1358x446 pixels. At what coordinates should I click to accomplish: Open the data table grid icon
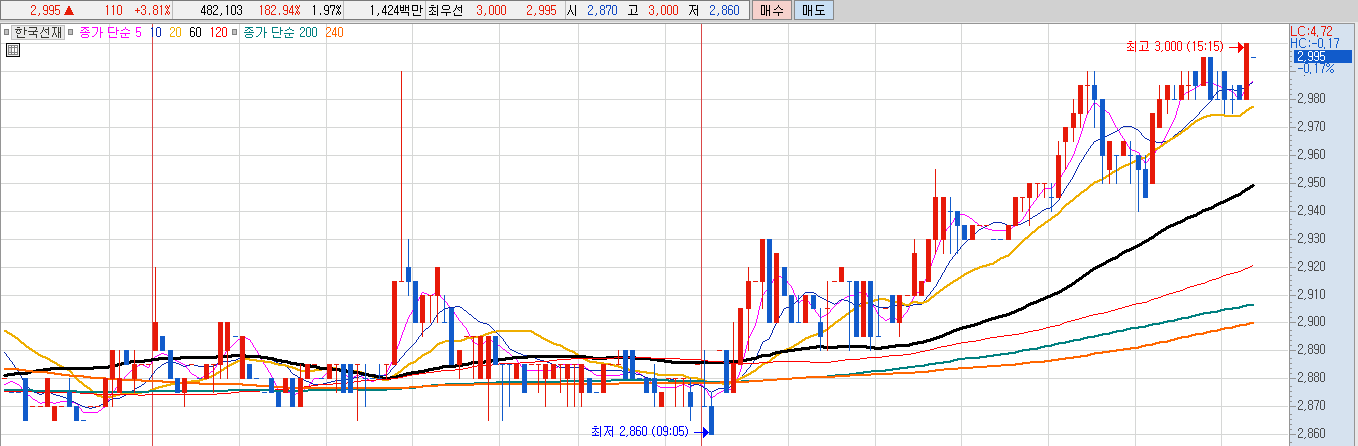click(x=13, y=50)
